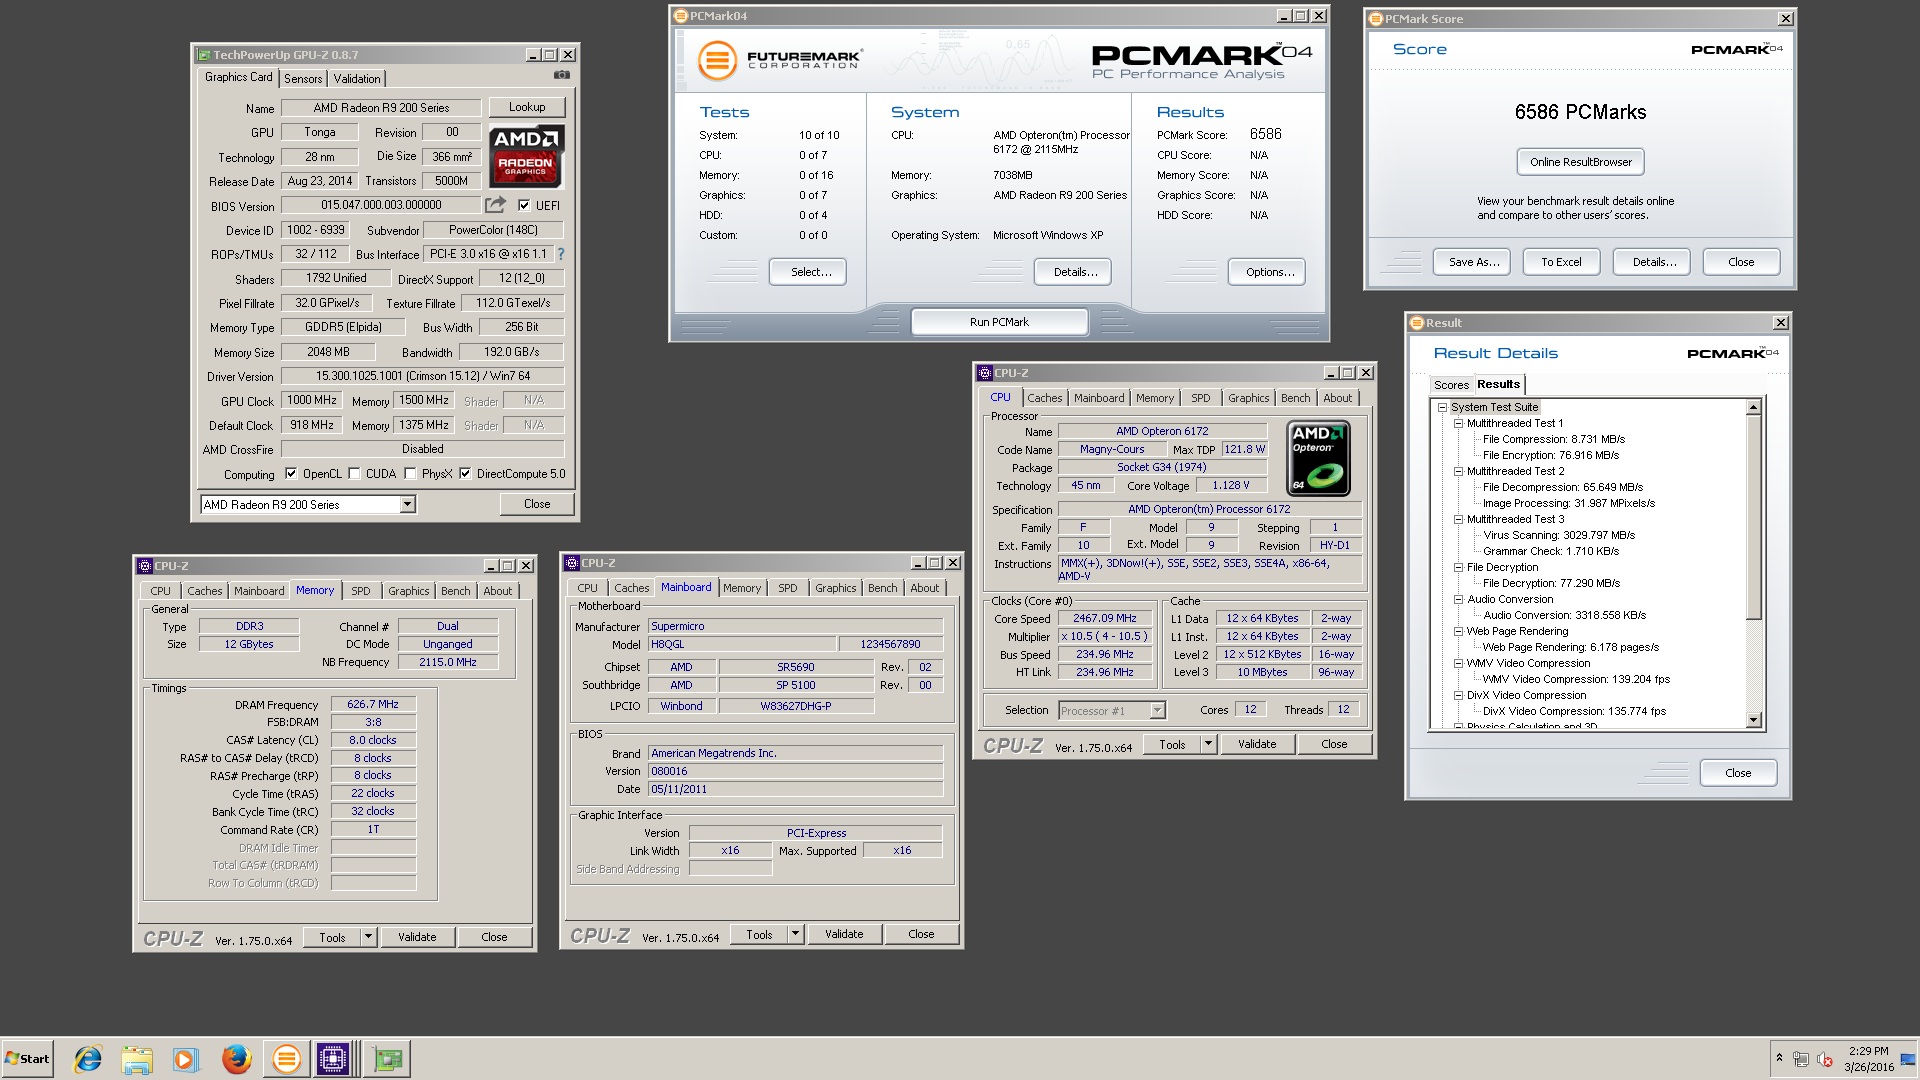The height and width of the screenshot is (1080, 1920).
Task: Open SPD tab in CPU-Z Memory window
Action: [x=361, y=591]
